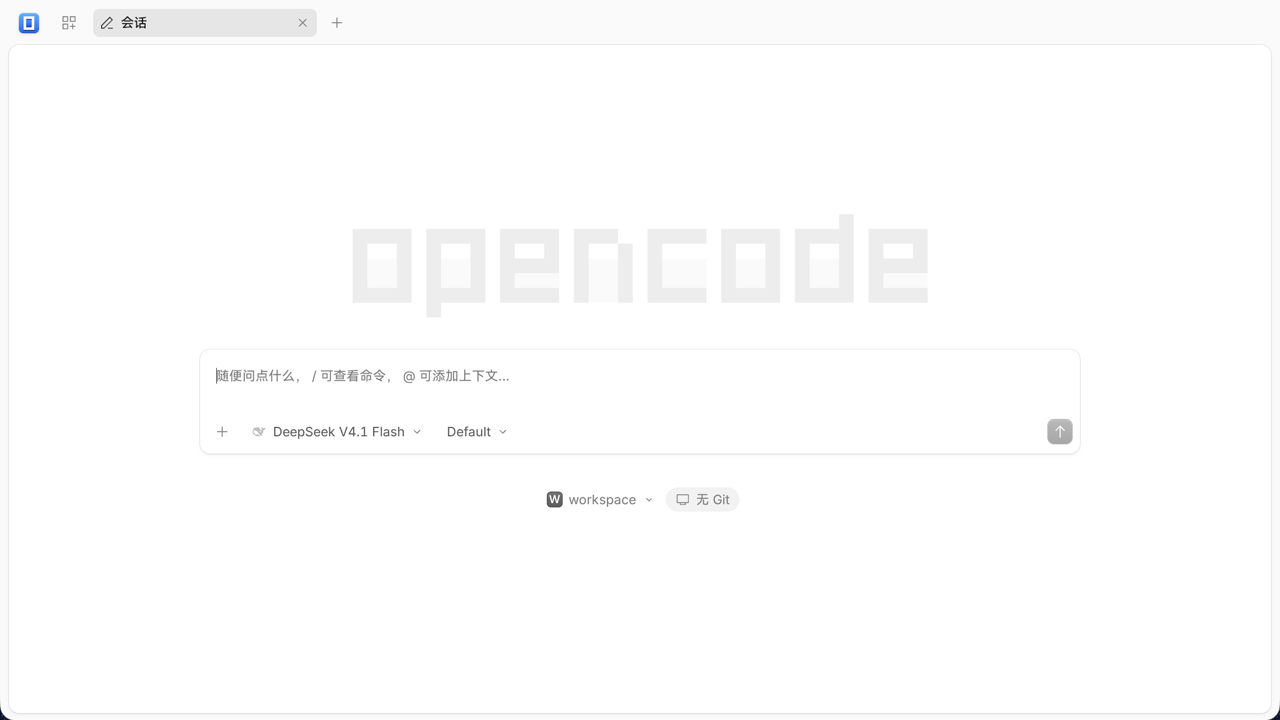Open the grid-plus new layout icon
The image size is (1280, 720).
(x=69, y=23)
